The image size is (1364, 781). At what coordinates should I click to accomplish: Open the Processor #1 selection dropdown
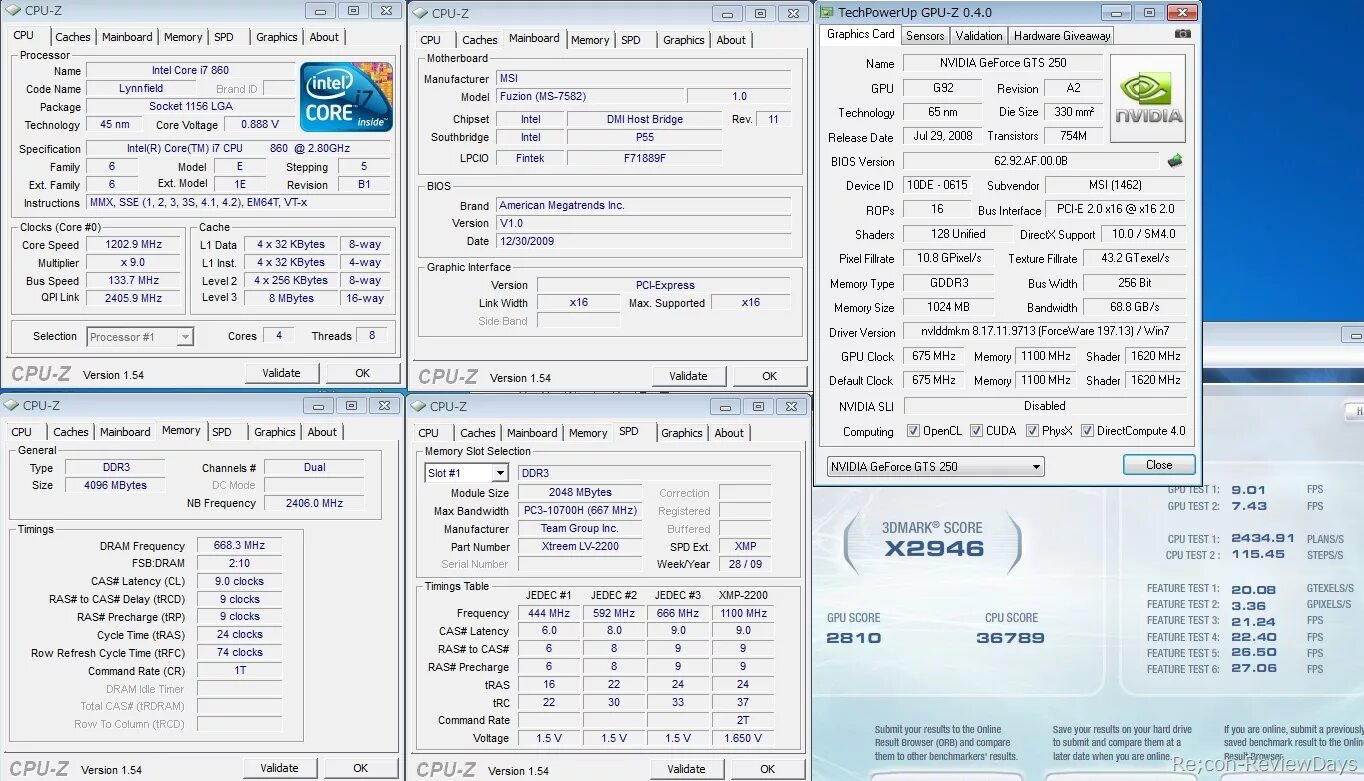[x=140, y=337]
